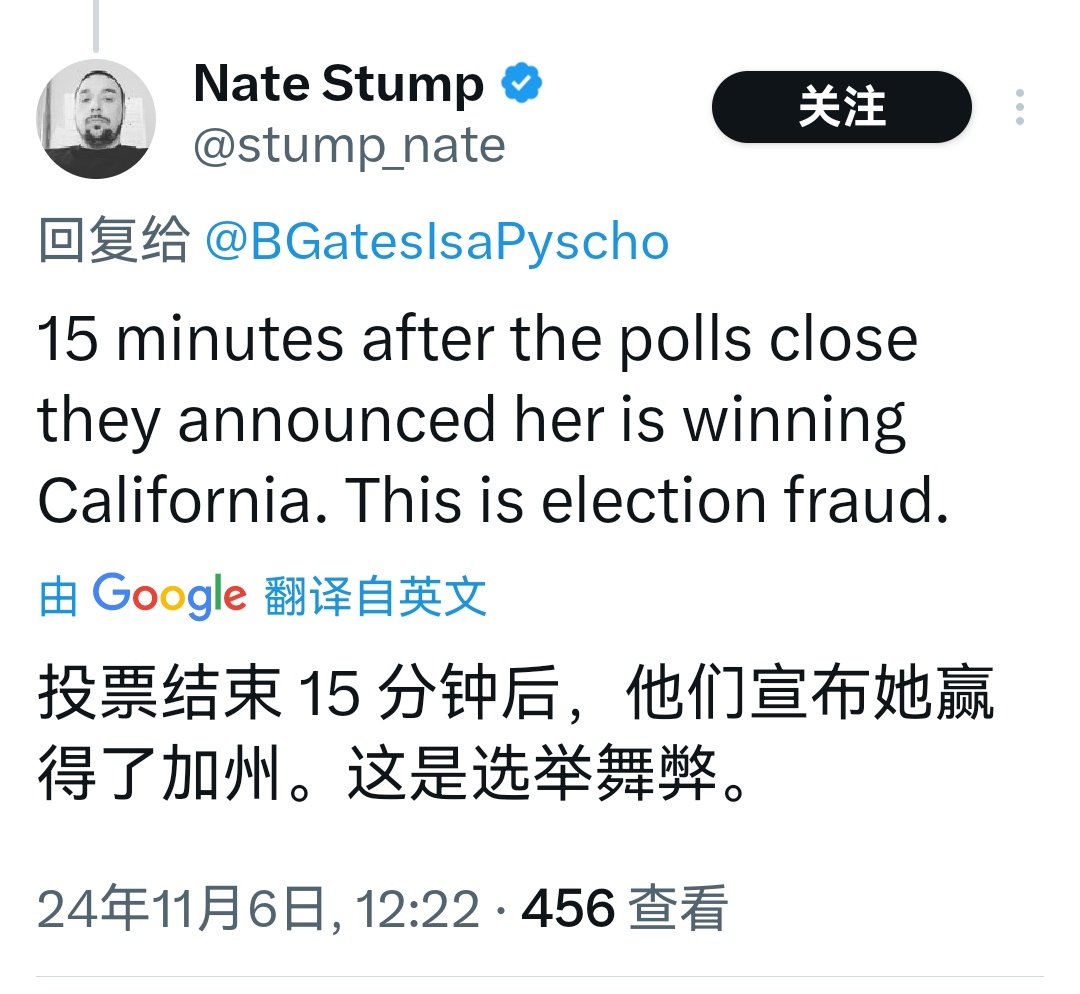The image size is (1080, 994).
Task: Open Nate Stump's profile avatar
Action: click(x=96, y=118)
